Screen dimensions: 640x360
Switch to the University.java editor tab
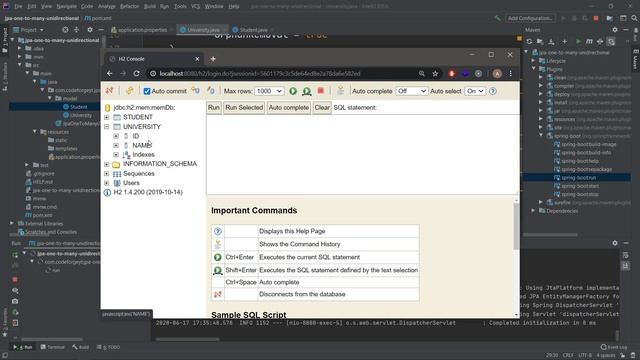[x=203, y=30]
